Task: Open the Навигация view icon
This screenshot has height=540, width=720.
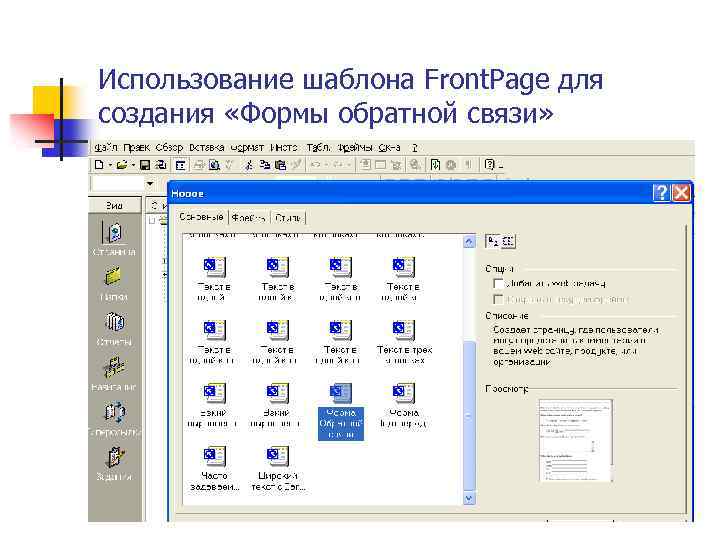Action: [x=114, y=366]
